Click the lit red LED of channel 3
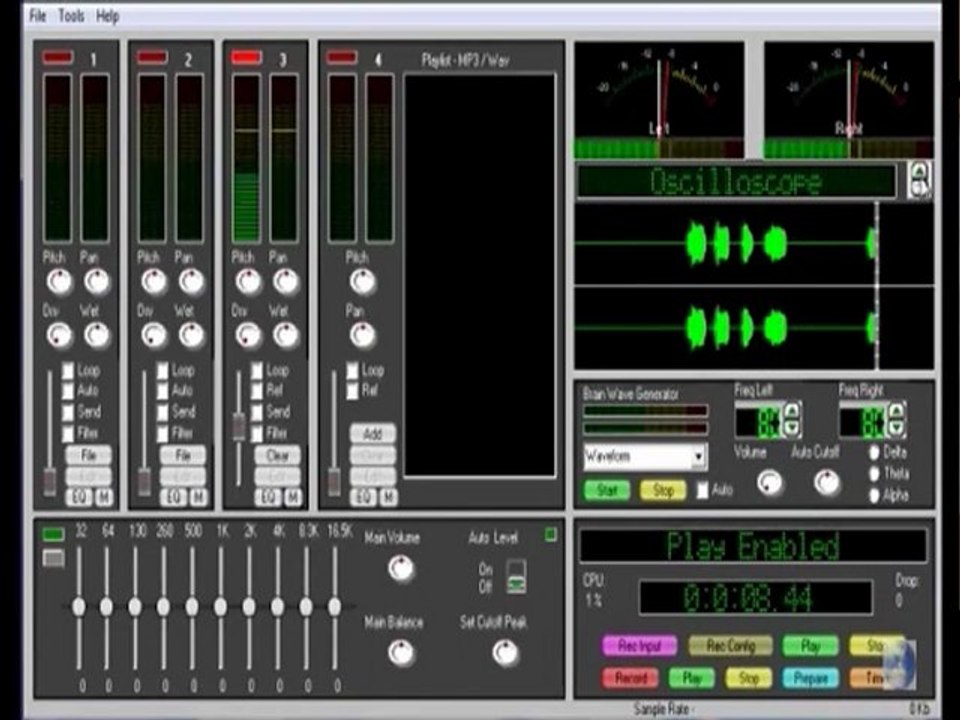The height and width of the screenshot is (720, 960). 247,58
